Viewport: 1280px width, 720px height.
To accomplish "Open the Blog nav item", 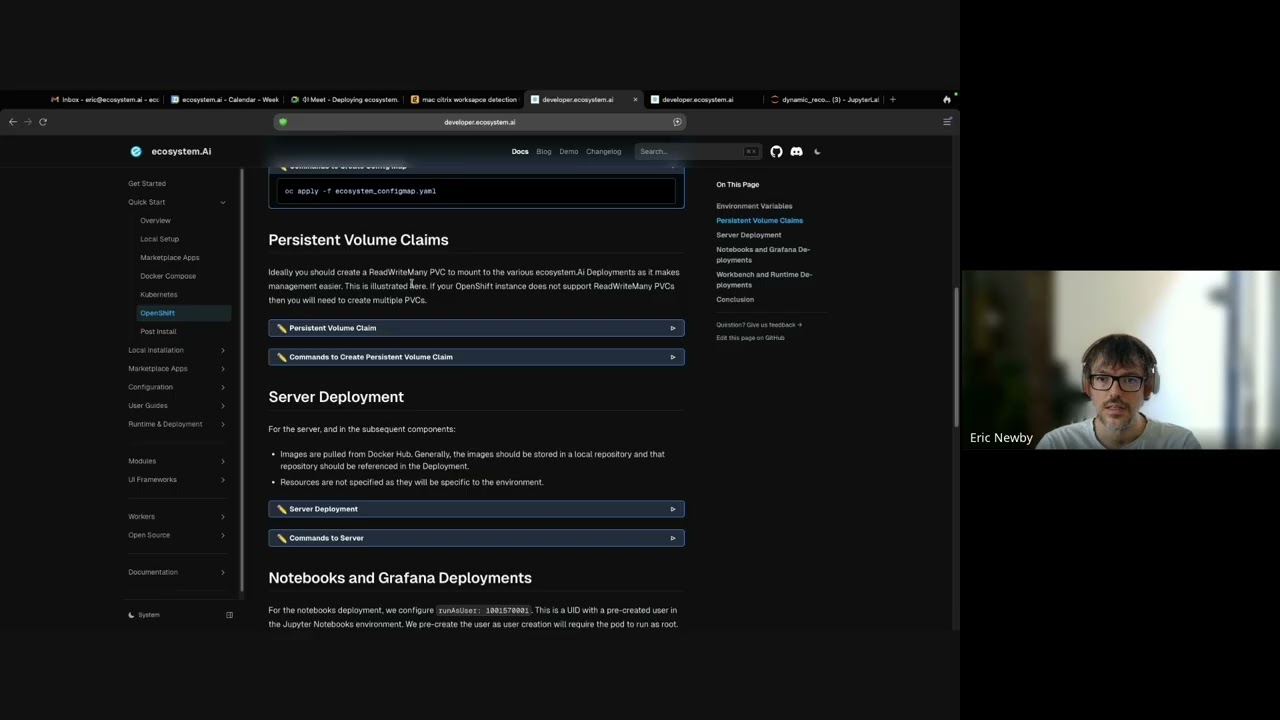I will 544,151.
